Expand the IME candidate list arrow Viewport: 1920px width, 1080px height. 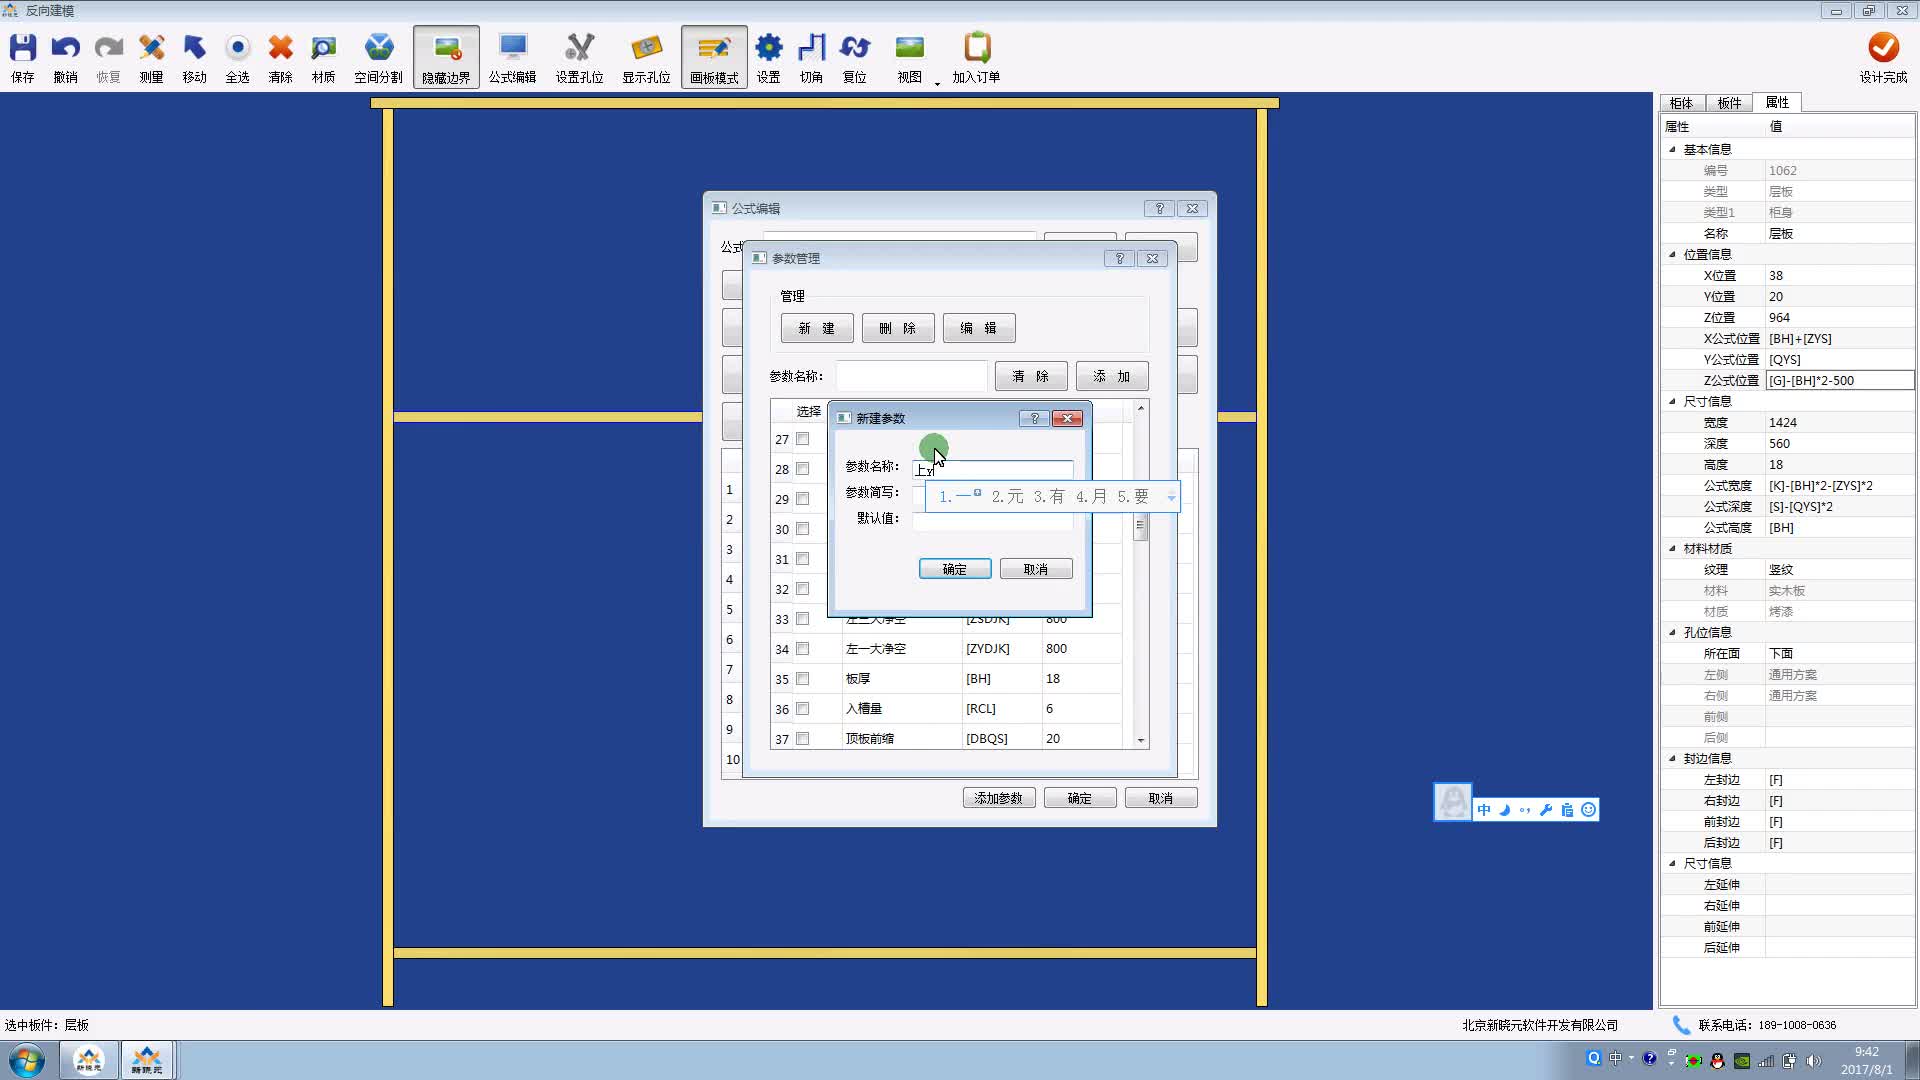[x=1171, y=497]
